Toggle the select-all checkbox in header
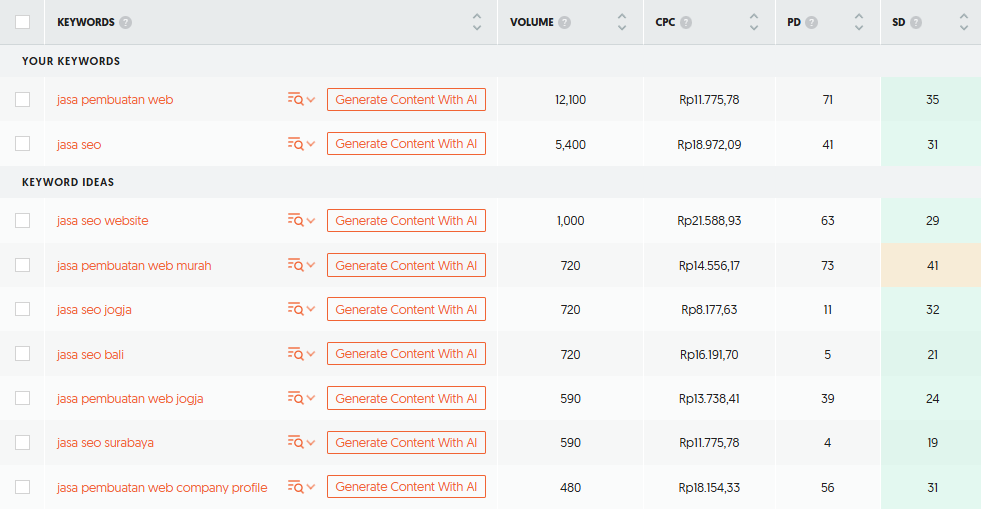 tap(22, 22)
